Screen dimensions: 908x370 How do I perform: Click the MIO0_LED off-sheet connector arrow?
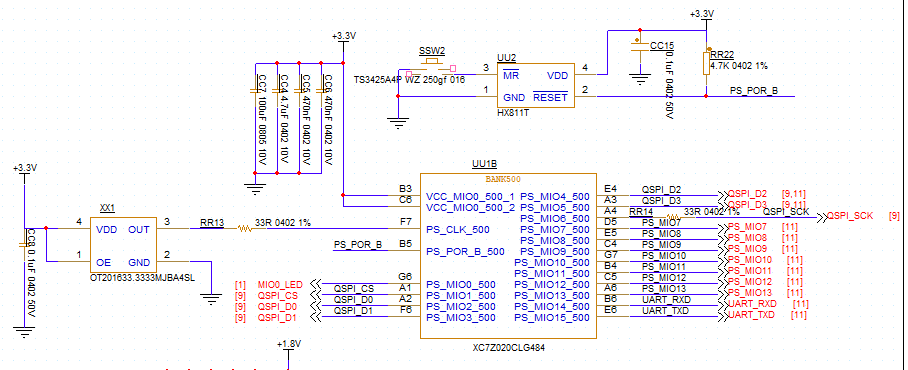(316, 284)
